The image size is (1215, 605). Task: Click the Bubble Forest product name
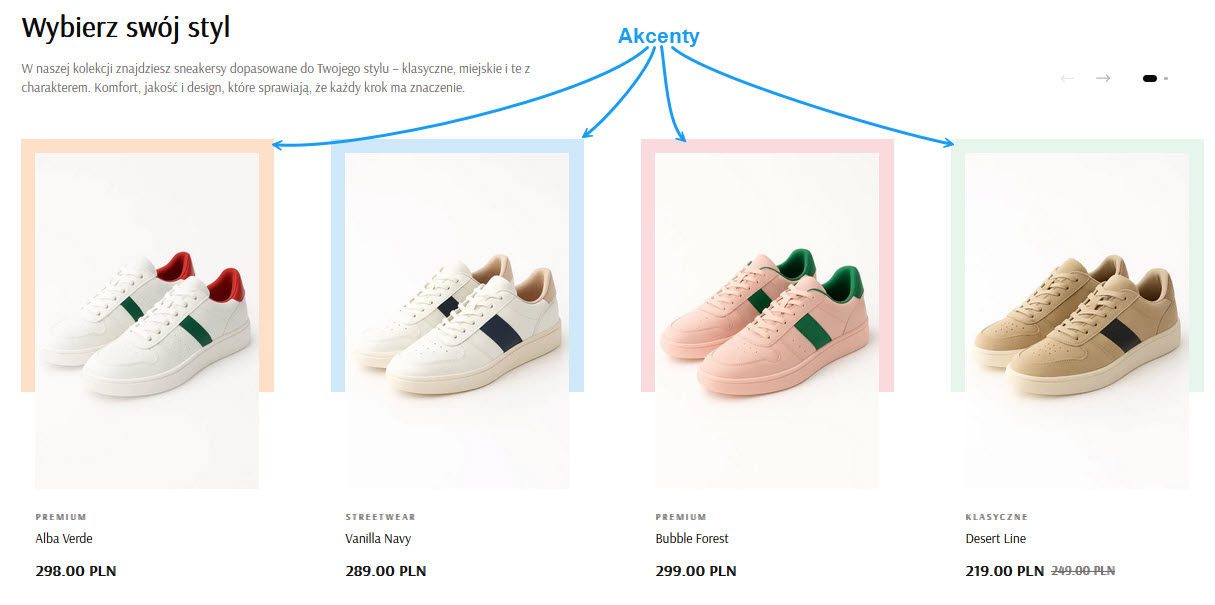(x=692, y=539)
